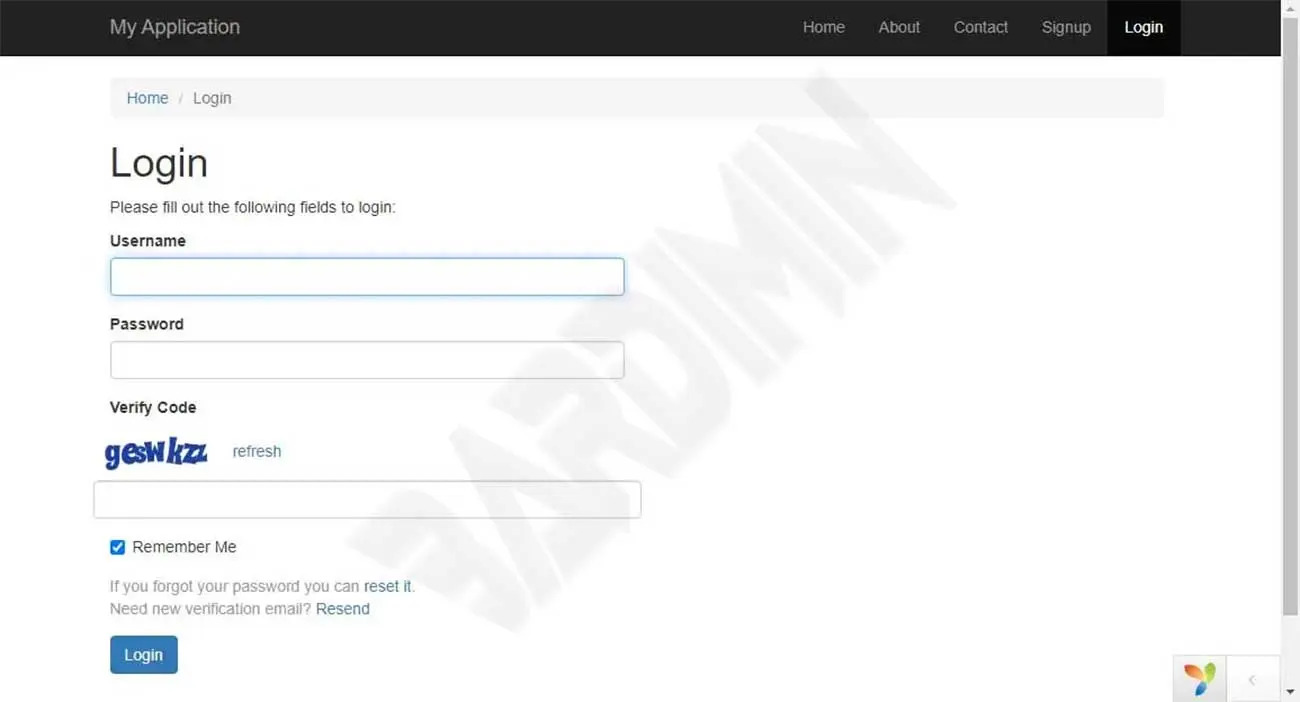This screenshot has height=702, width=1300.
Task: Select the Verify Code text box
Action: tap(367, 500)
